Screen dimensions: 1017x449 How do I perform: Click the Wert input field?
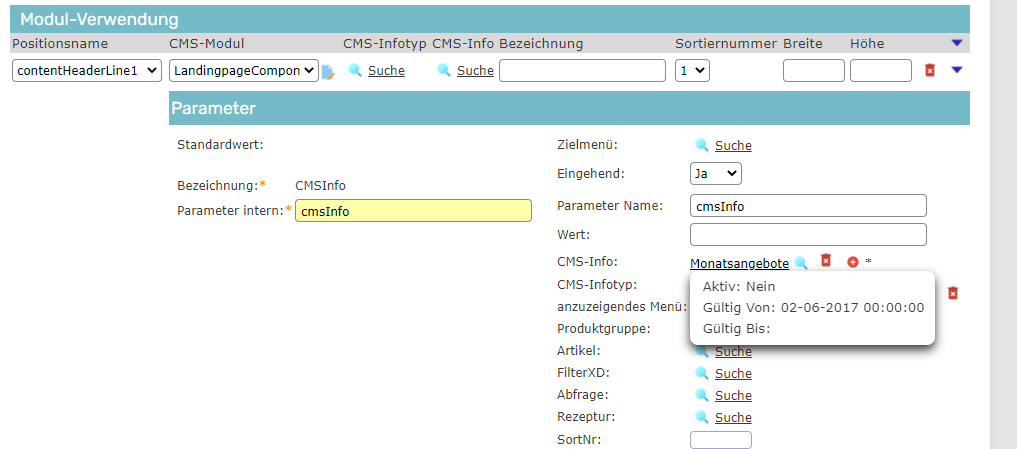click(808, 234)
